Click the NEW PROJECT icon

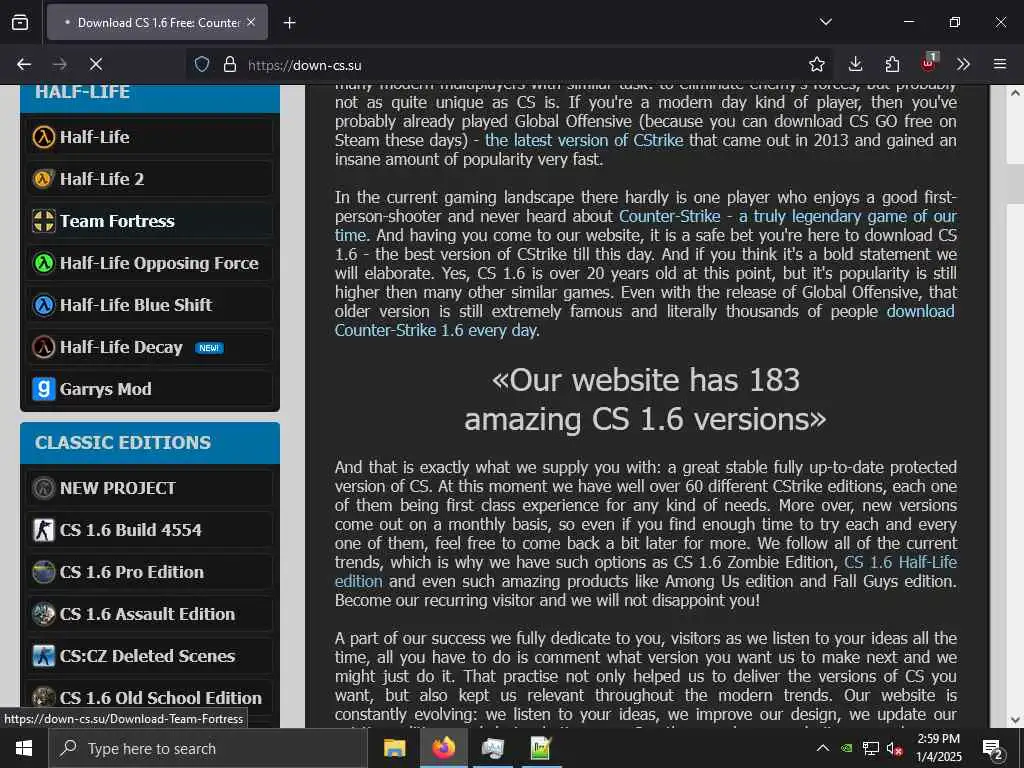pyautogui.click(x=44, y=488)
